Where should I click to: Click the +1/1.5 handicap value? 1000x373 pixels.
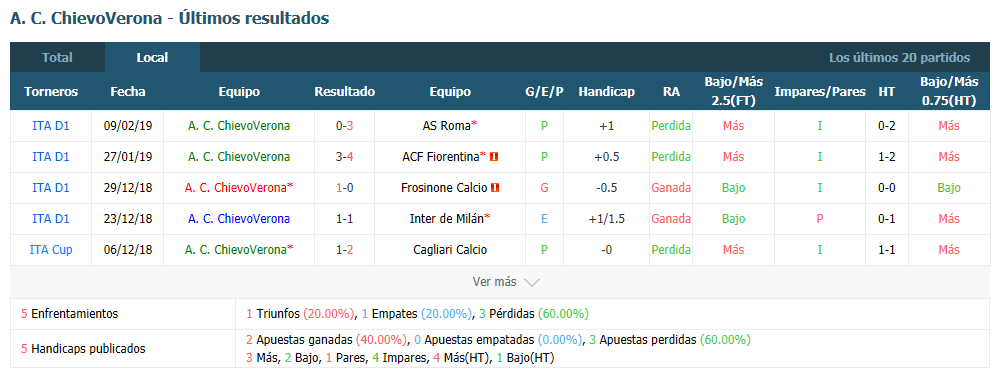point(607,219)
